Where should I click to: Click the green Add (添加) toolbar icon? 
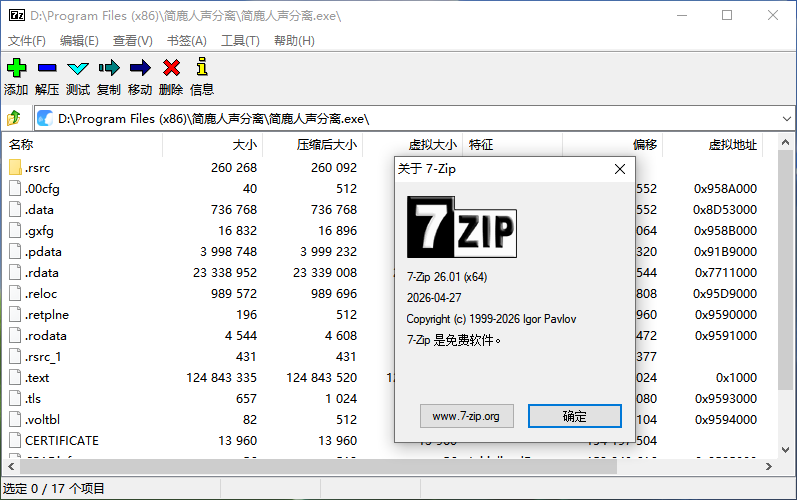point(17,68)
